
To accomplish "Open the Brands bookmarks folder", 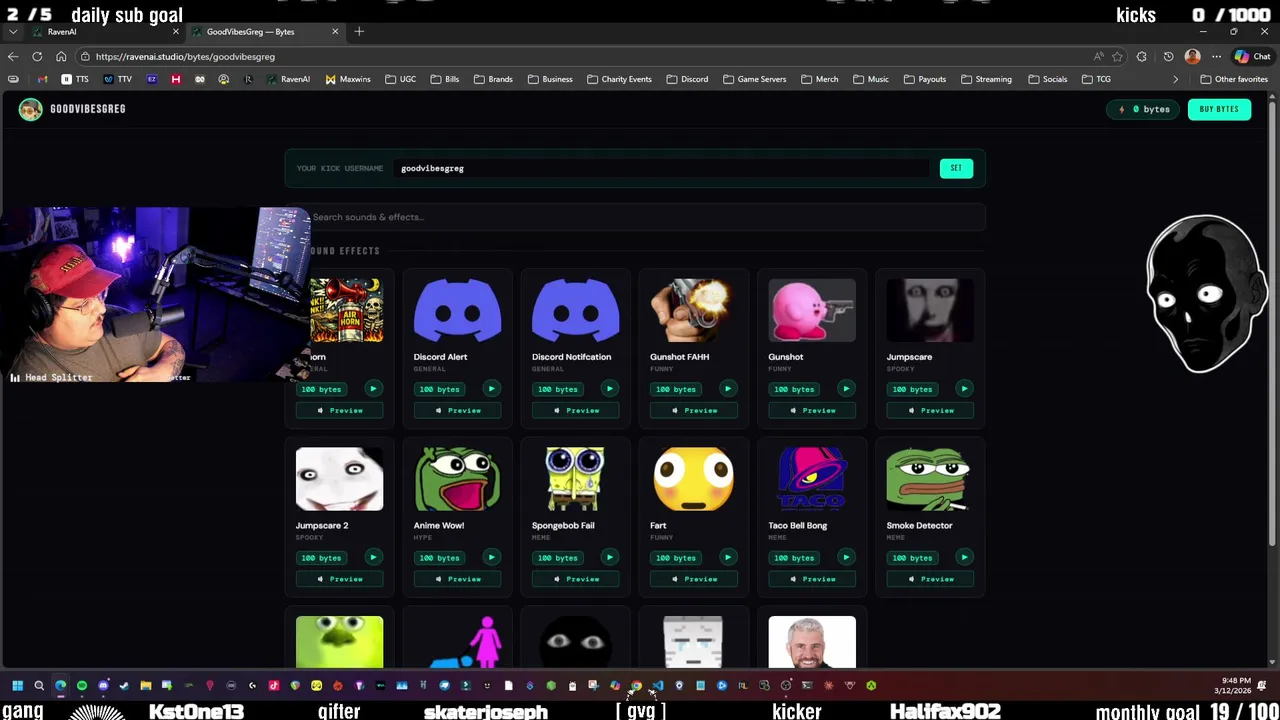I will (x=492, y=79).
